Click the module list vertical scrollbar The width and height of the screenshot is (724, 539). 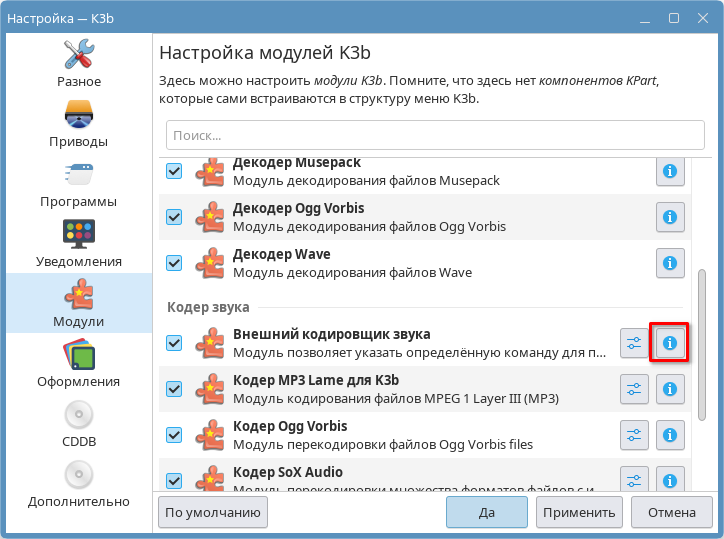click(x=700, y=340)
